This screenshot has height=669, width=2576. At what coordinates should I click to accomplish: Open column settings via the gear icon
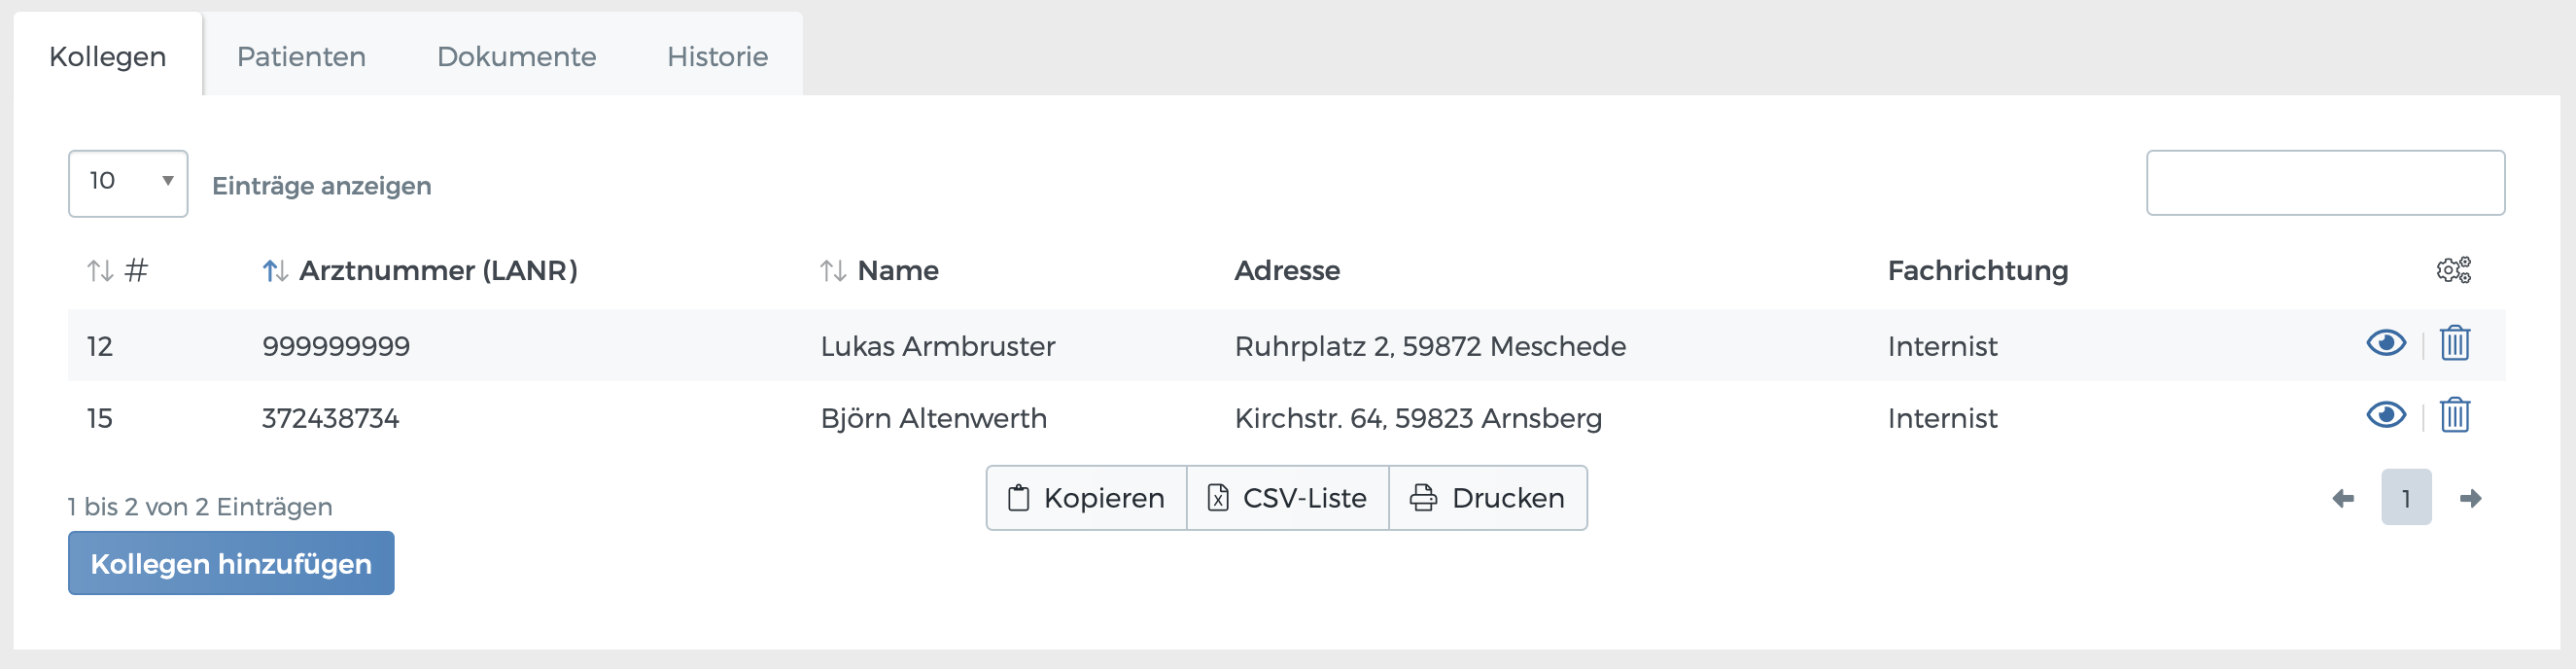click(x=2454, y=269)
